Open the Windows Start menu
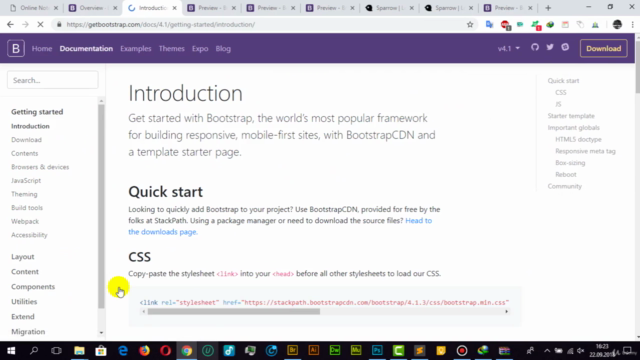 pos(11,351)
